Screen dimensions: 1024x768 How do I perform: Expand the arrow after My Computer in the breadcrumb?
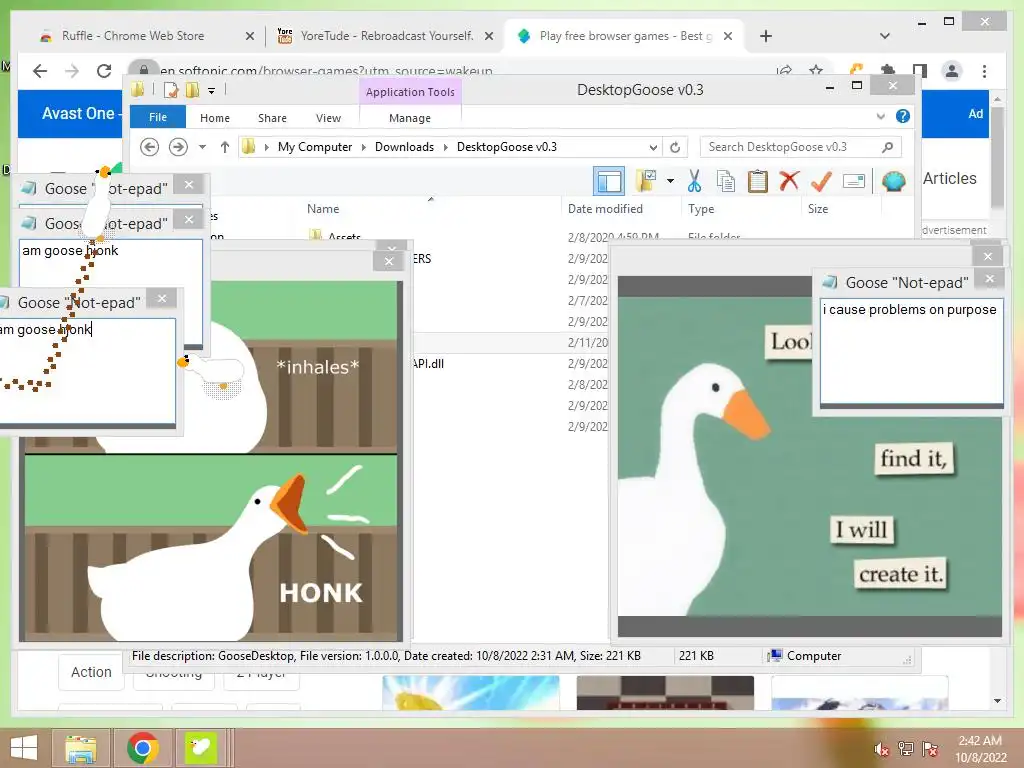[x=364, y=147]
